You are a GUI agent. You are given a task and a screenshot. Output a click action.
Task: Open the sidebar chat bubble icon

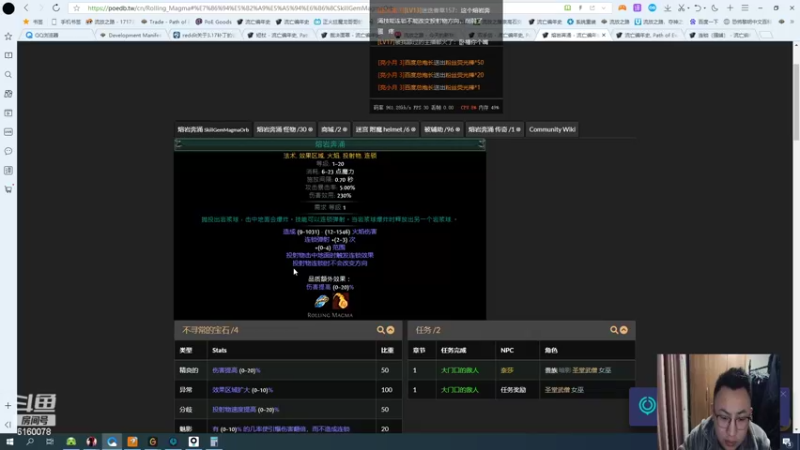point(8,151)
